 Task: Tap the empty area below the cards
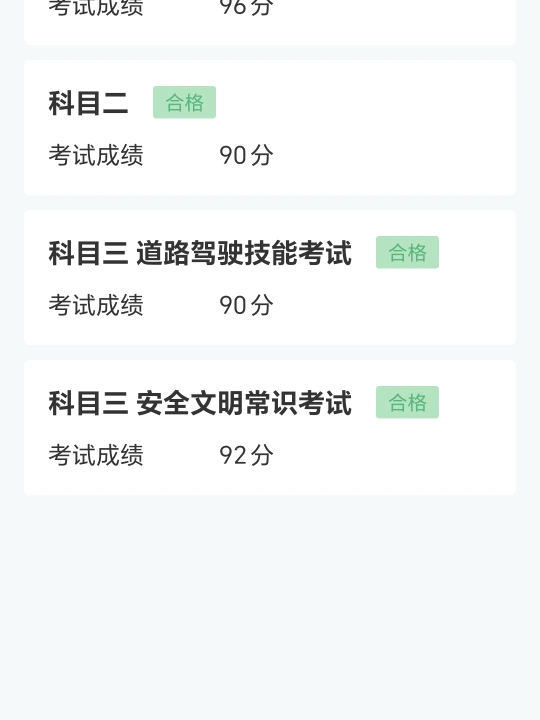270,606
